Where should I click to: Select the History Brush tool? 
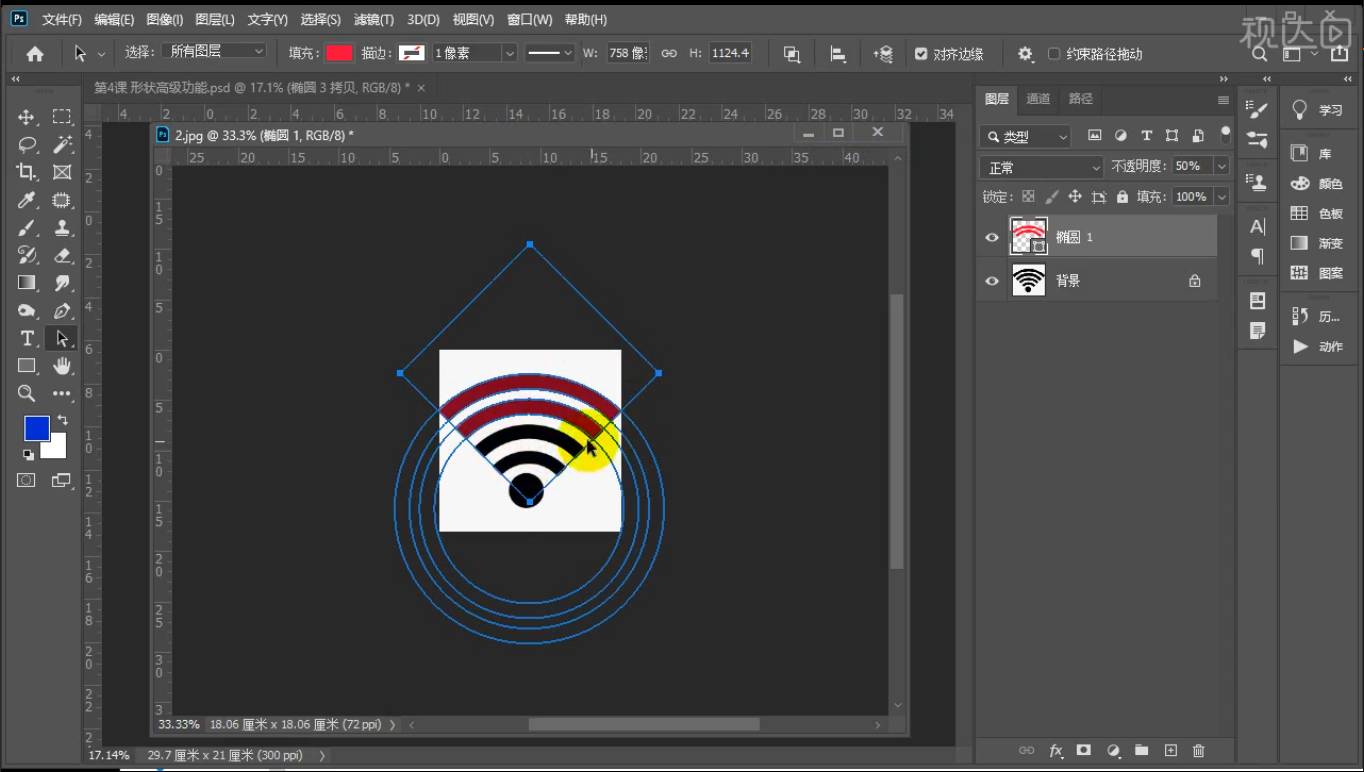click(27, 255)
